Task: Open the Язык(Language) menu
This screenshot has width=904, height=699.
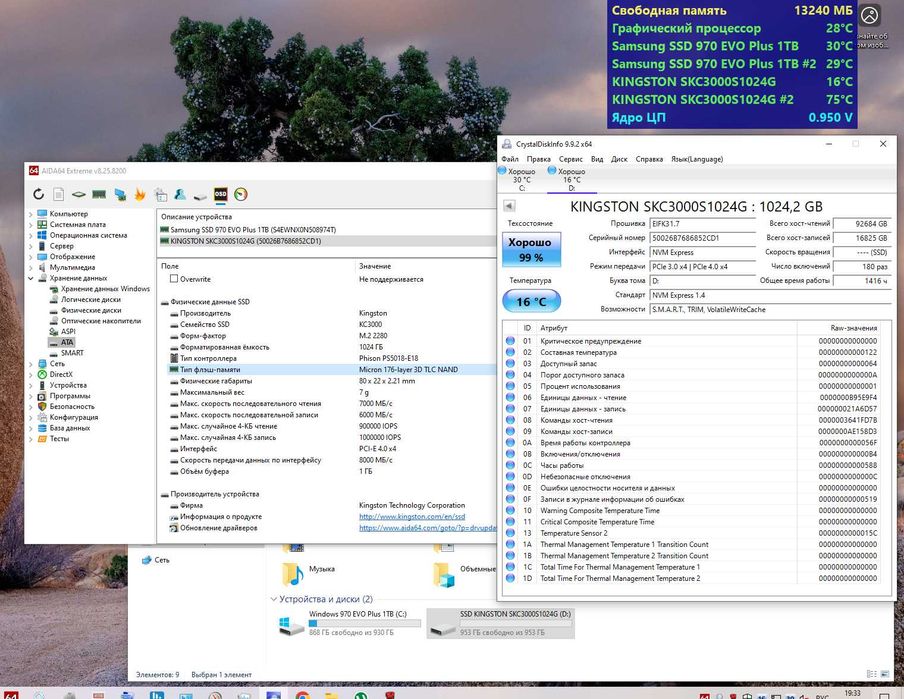Action: click(697, 159)
